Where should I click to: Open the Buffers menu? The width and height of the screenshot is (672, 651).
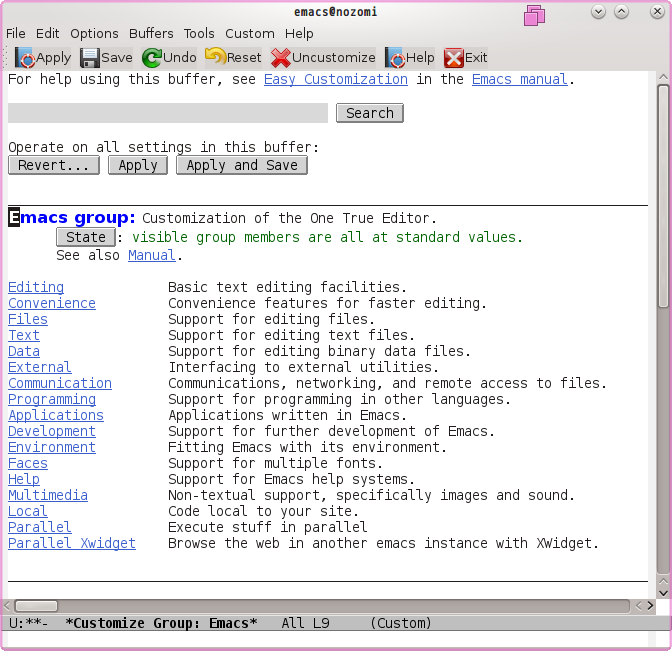pos(151,33)
